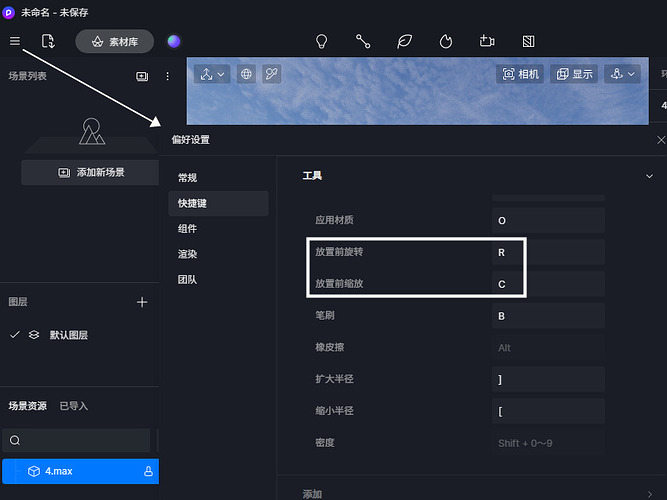Screen dimensions: 667x500
Task: Toggle the 默认图层 checkmark
Action: tap(15, 335)
